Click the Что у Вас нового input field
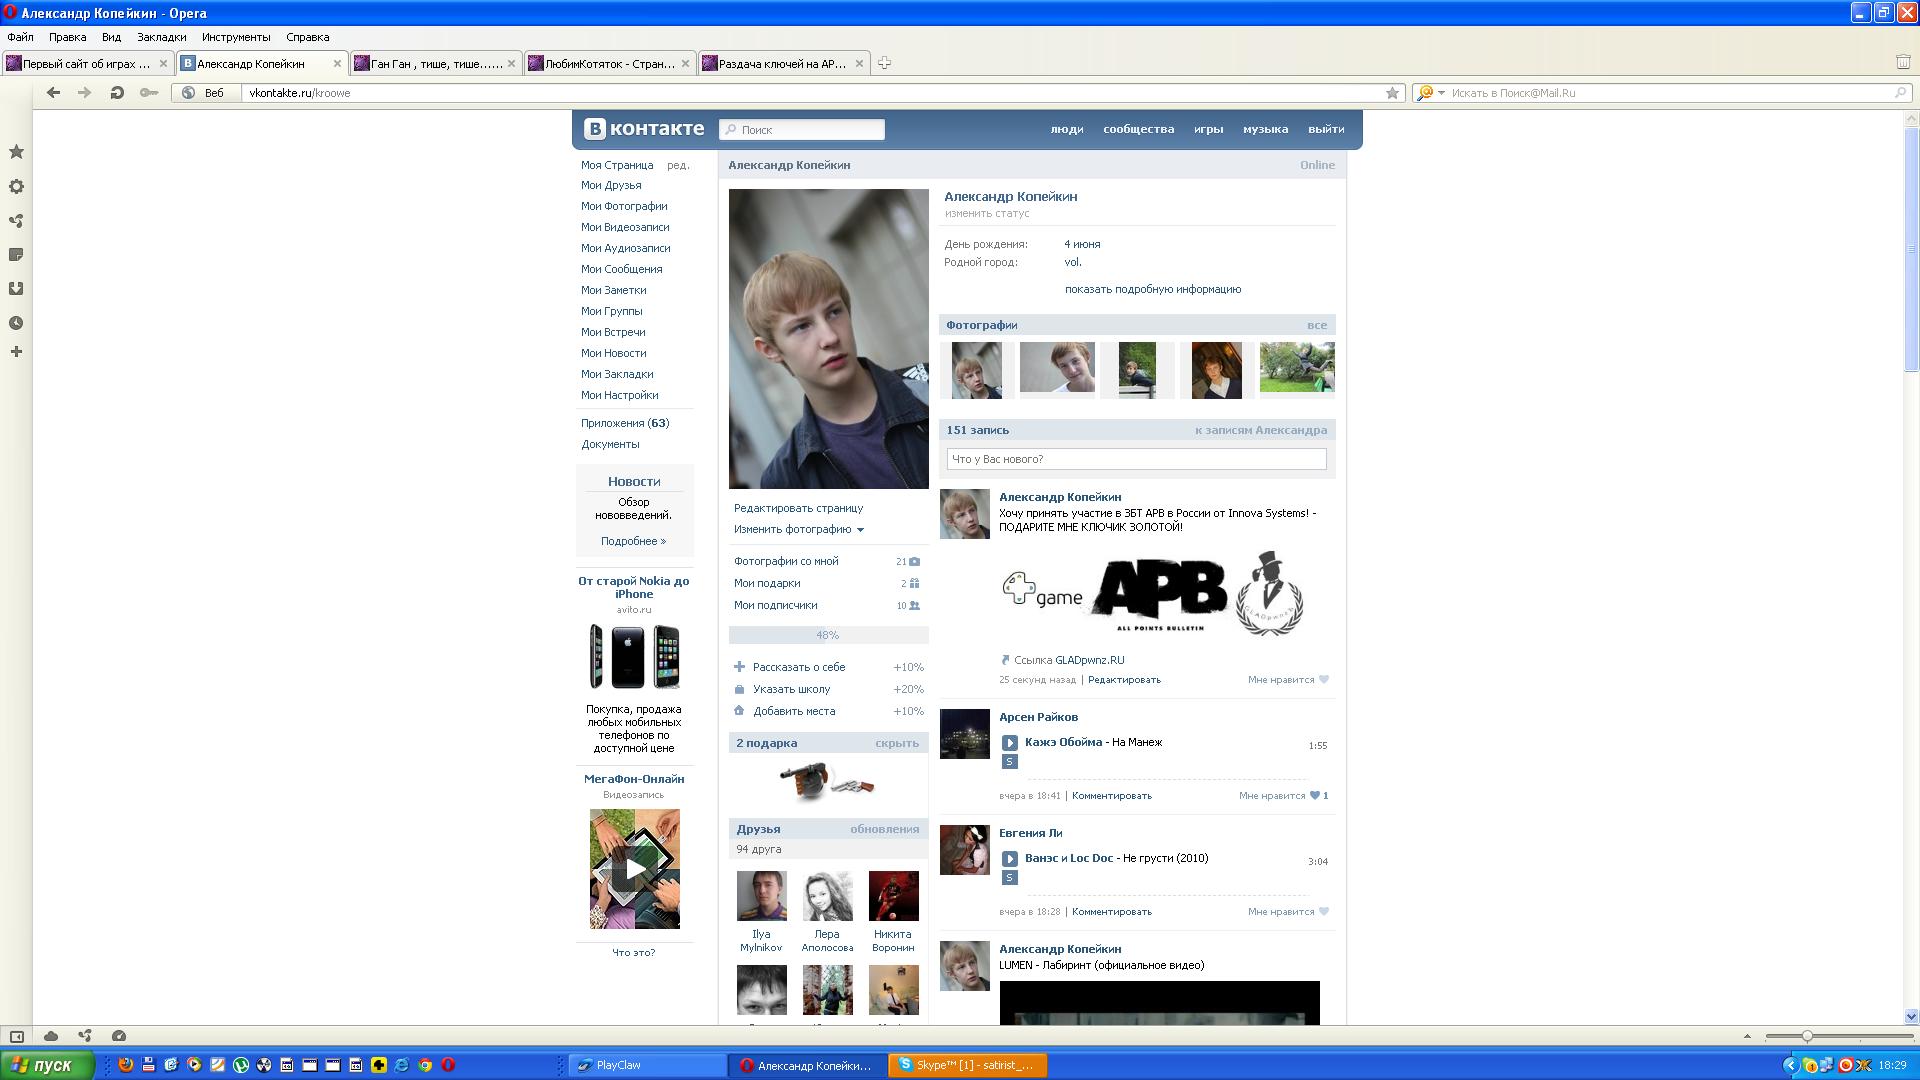 (x=1136, y=459)
